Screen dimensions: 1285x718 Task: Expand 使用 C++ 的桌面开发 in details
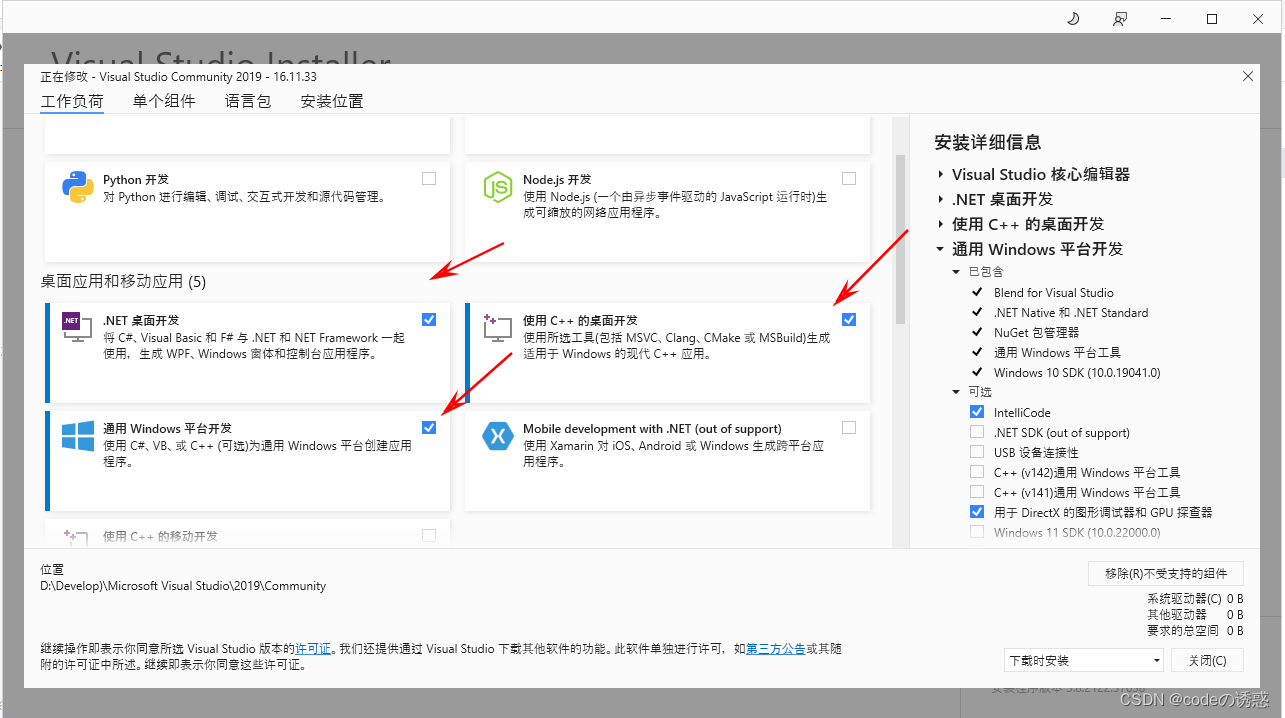[x=941, y=224]
